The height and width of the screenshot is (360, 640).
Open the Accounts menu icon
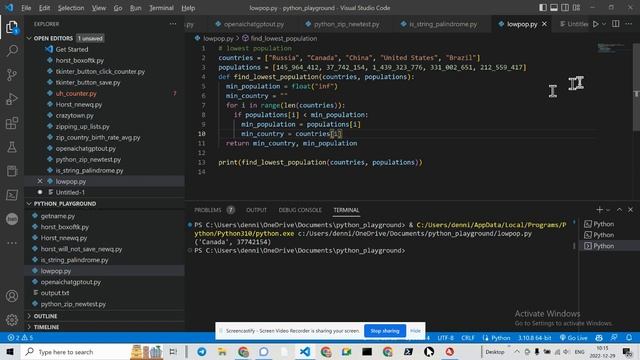click(12, 296)
